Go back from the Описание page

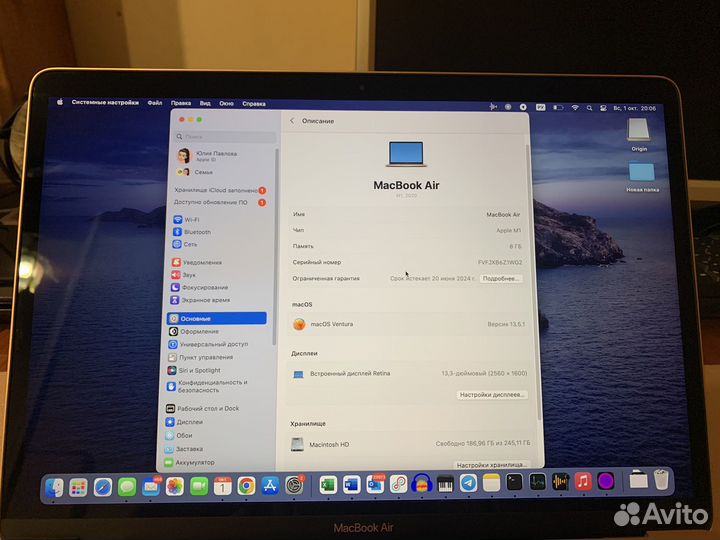point(292,121)
